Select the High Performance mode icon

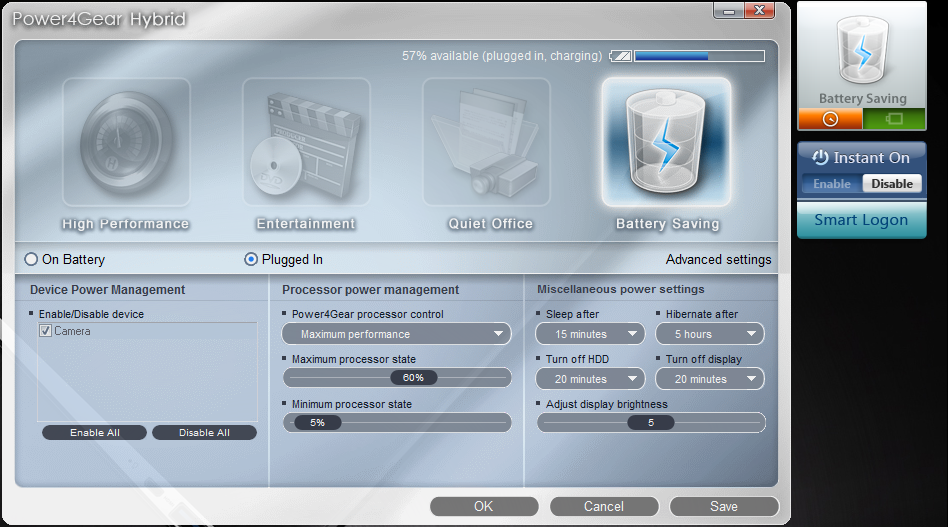(x=126, y=142)
